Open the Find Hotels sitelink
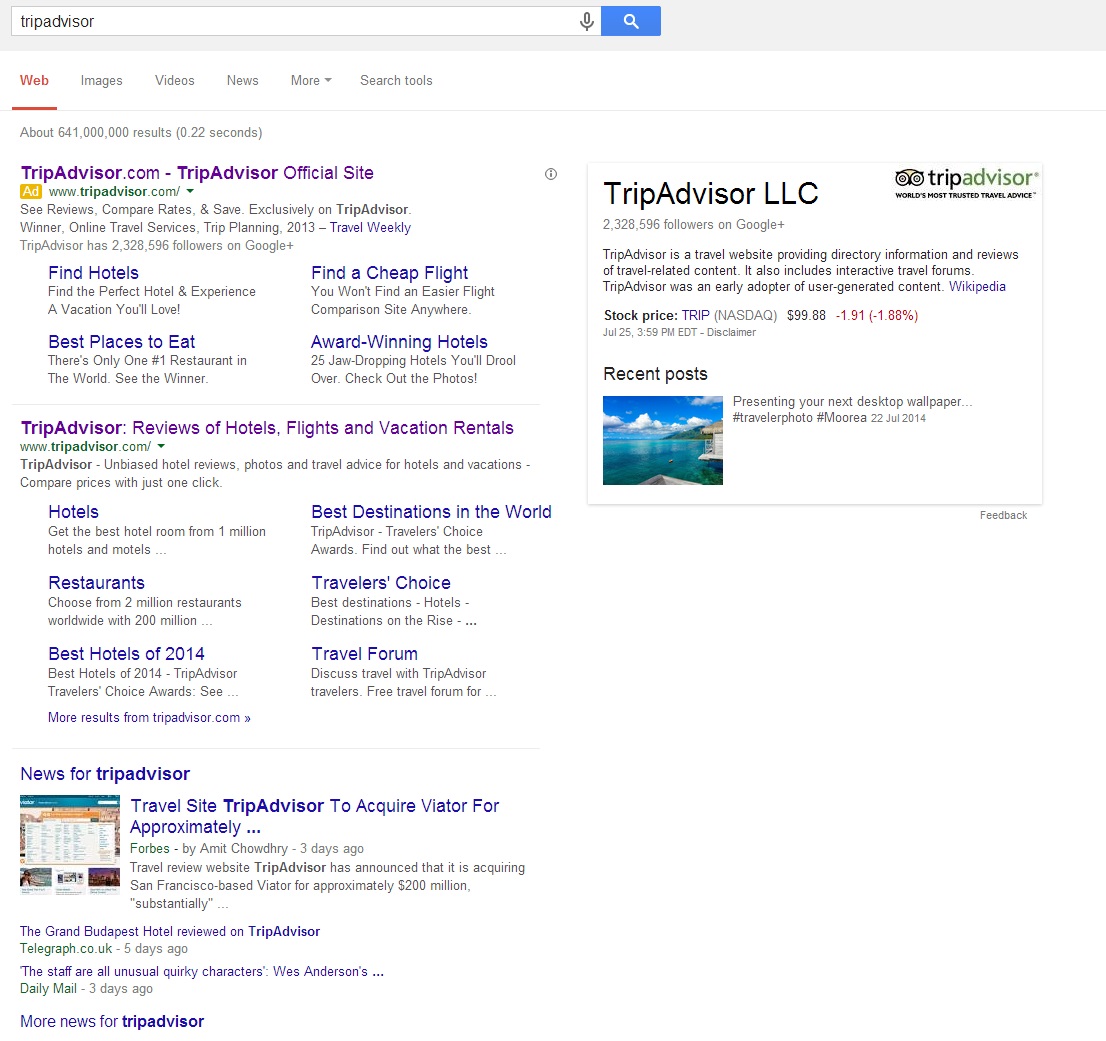Screen dimensions: 1106x1041 pyautogui.click(x=93, y=273)
